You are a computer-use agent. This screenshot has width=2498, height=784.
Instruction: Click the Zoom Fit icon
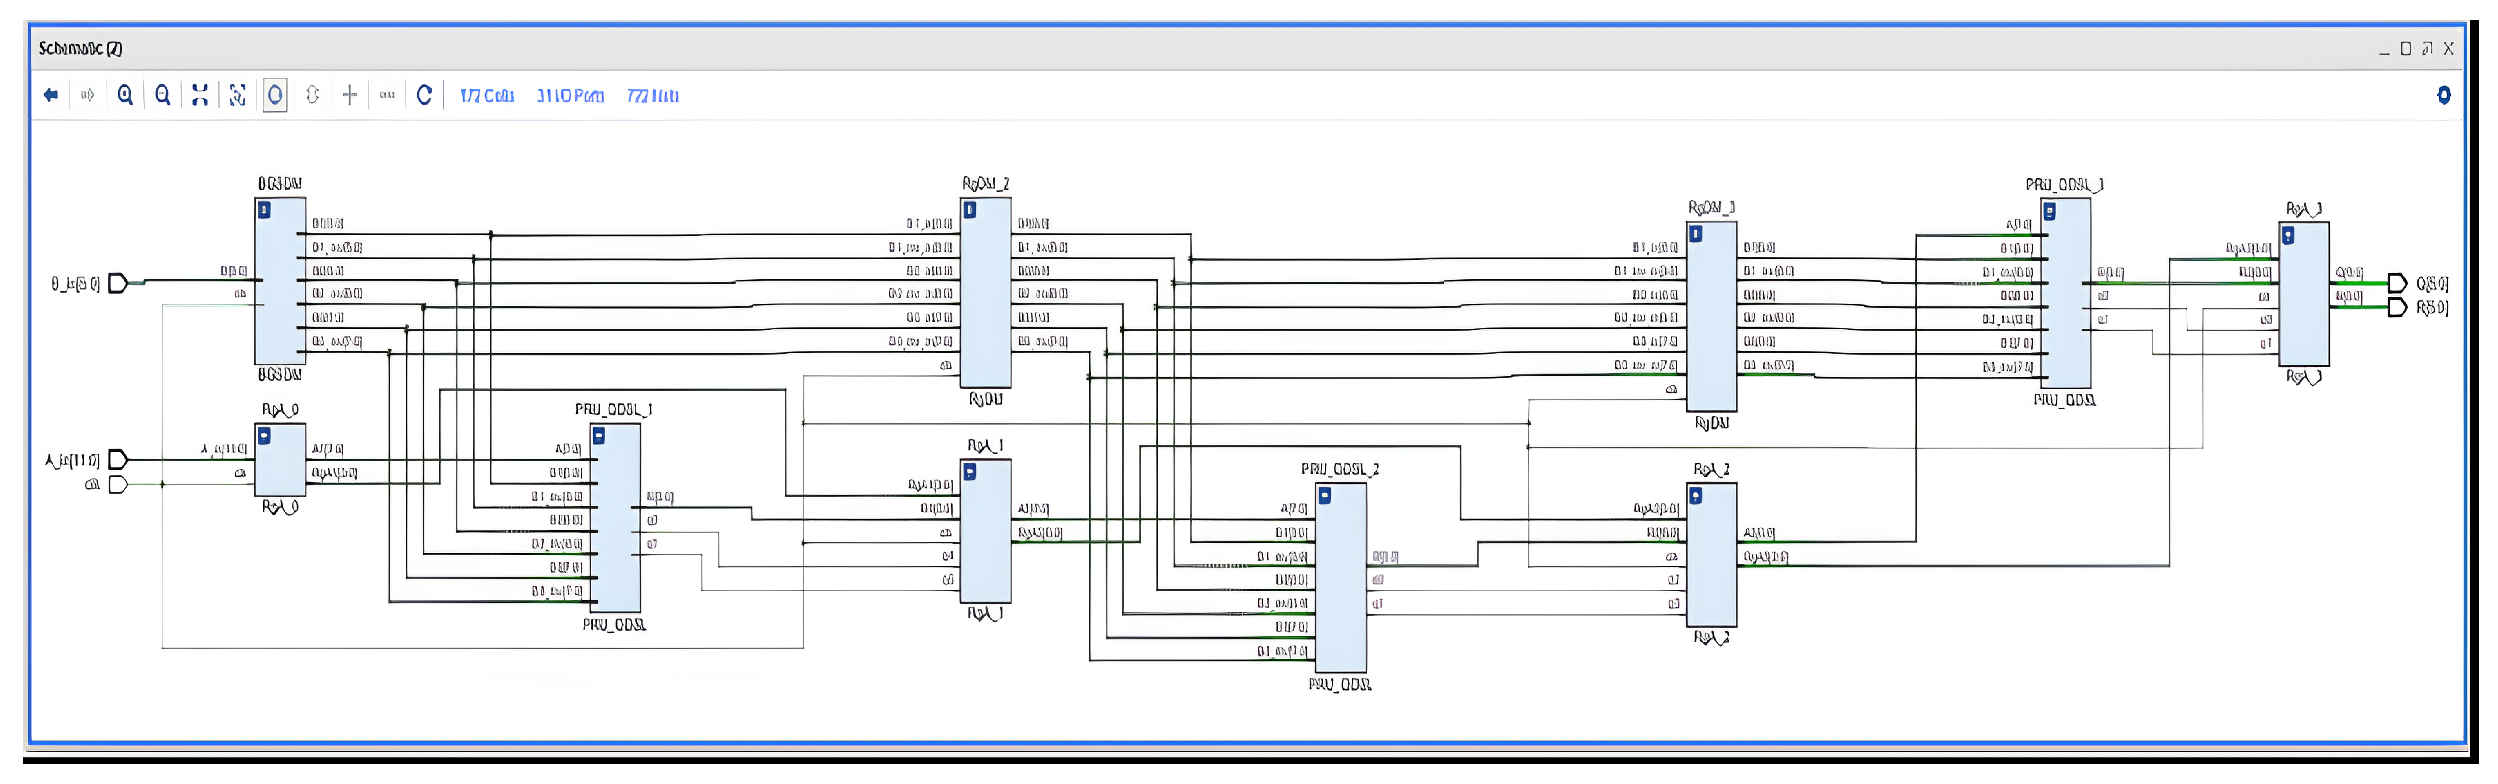(x=200, y=95)
